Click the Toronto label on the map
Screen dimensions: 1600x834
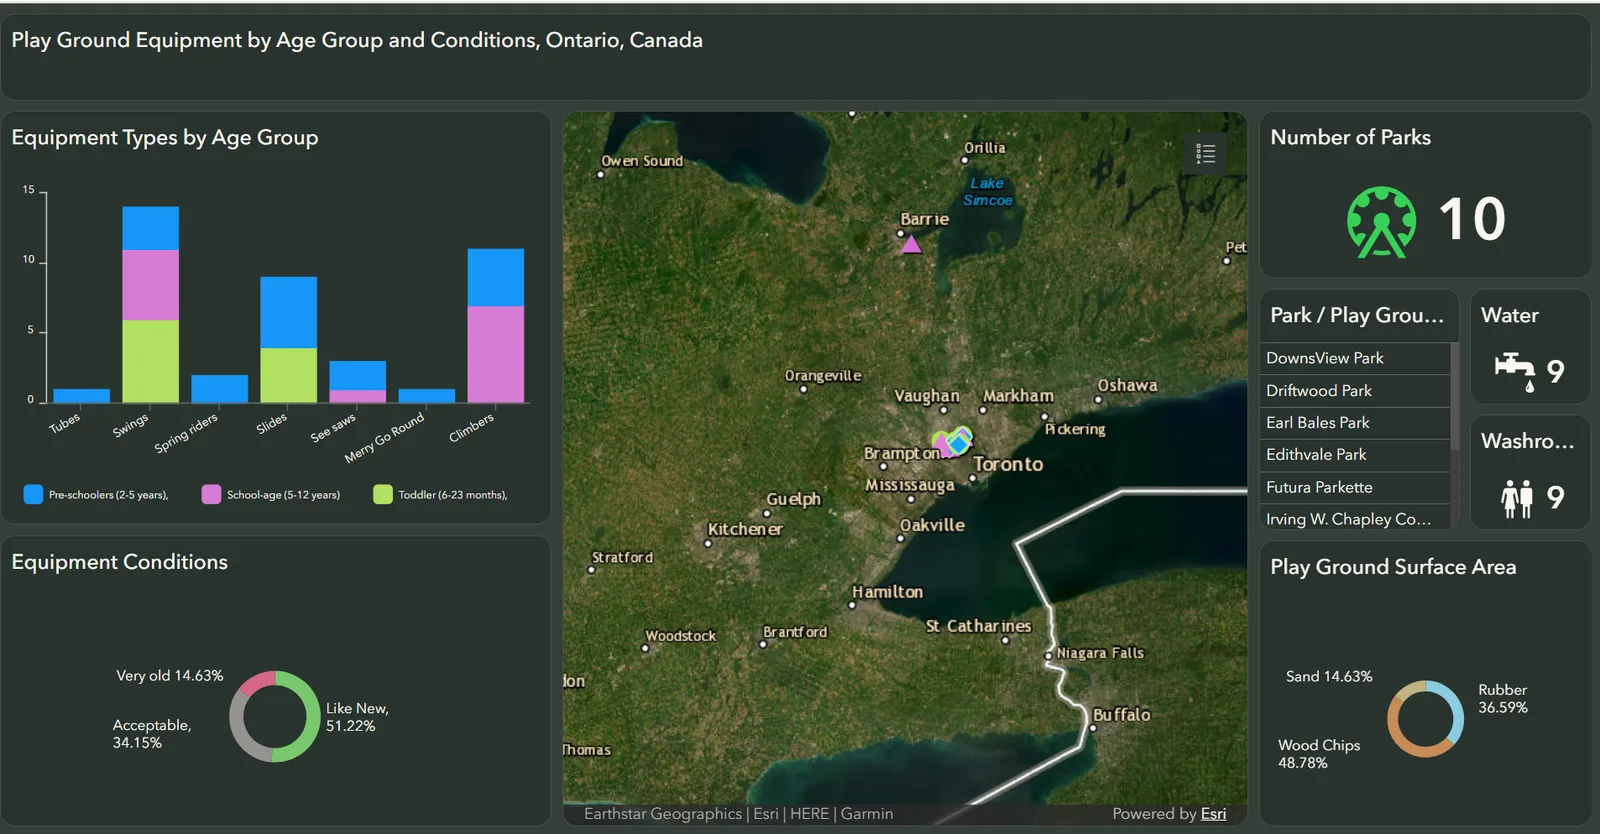[1008, 464]
